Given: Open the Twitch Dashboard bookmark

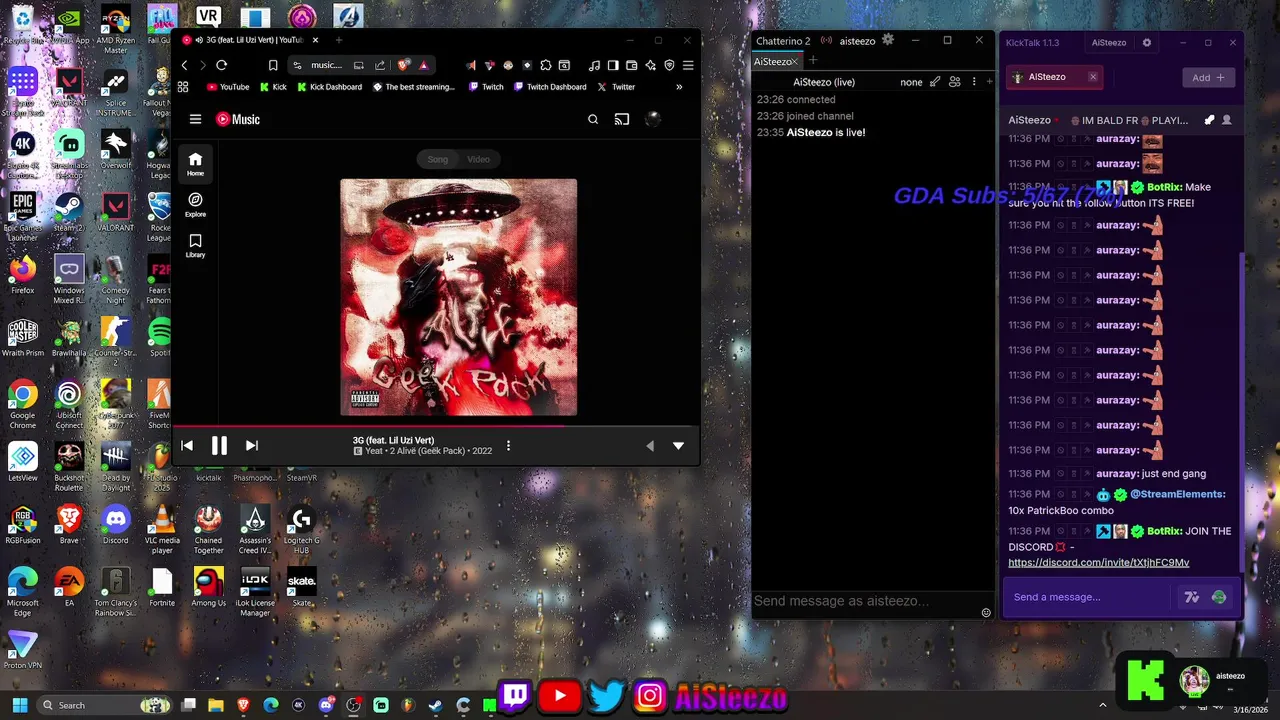Looking at the screenshot, I should (x=550, y=87).
